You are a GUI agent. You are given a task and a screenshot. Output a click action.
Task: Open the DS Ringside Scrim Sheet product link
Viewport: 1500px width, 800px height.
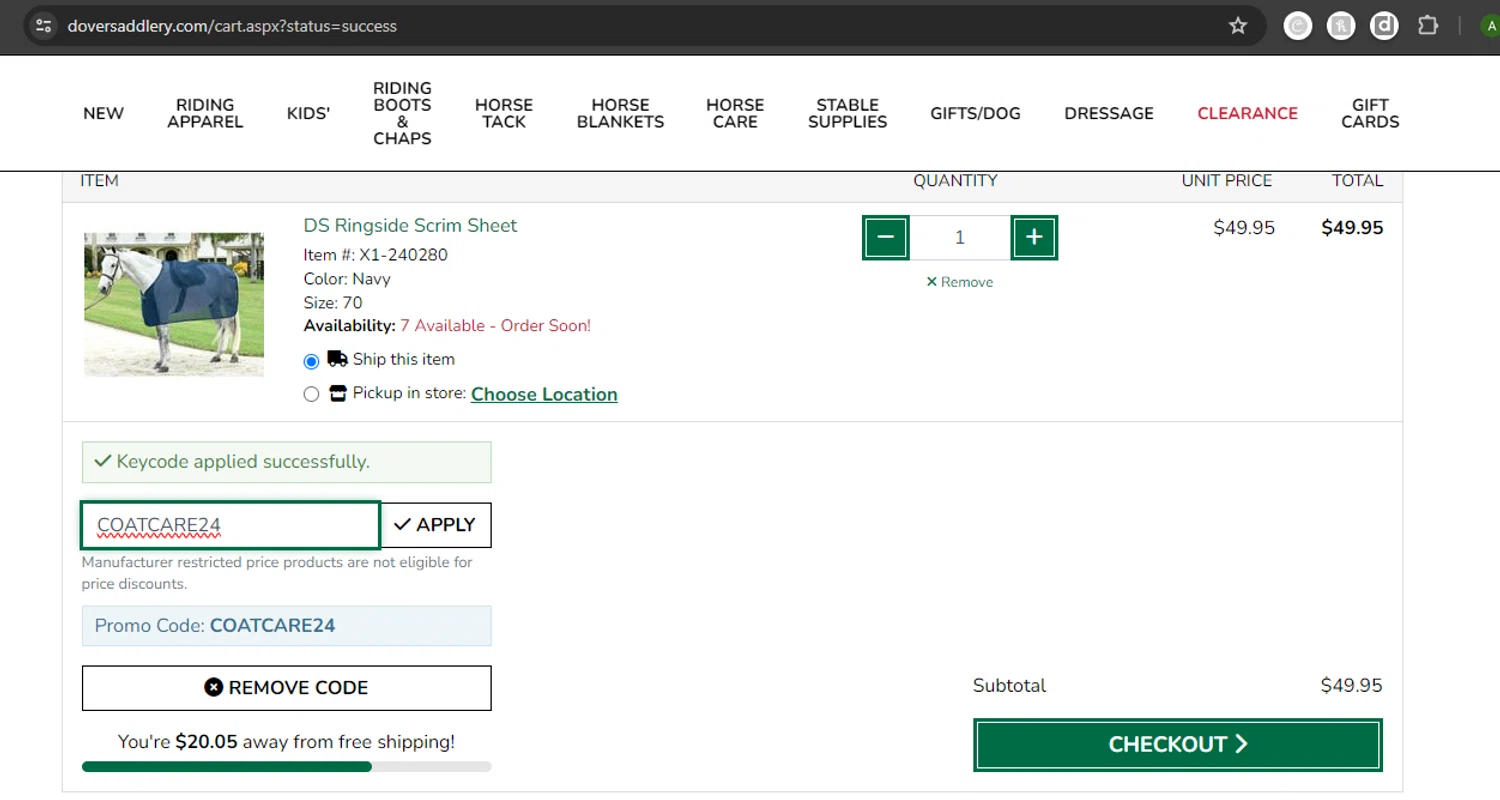click(x=410, y=225)
